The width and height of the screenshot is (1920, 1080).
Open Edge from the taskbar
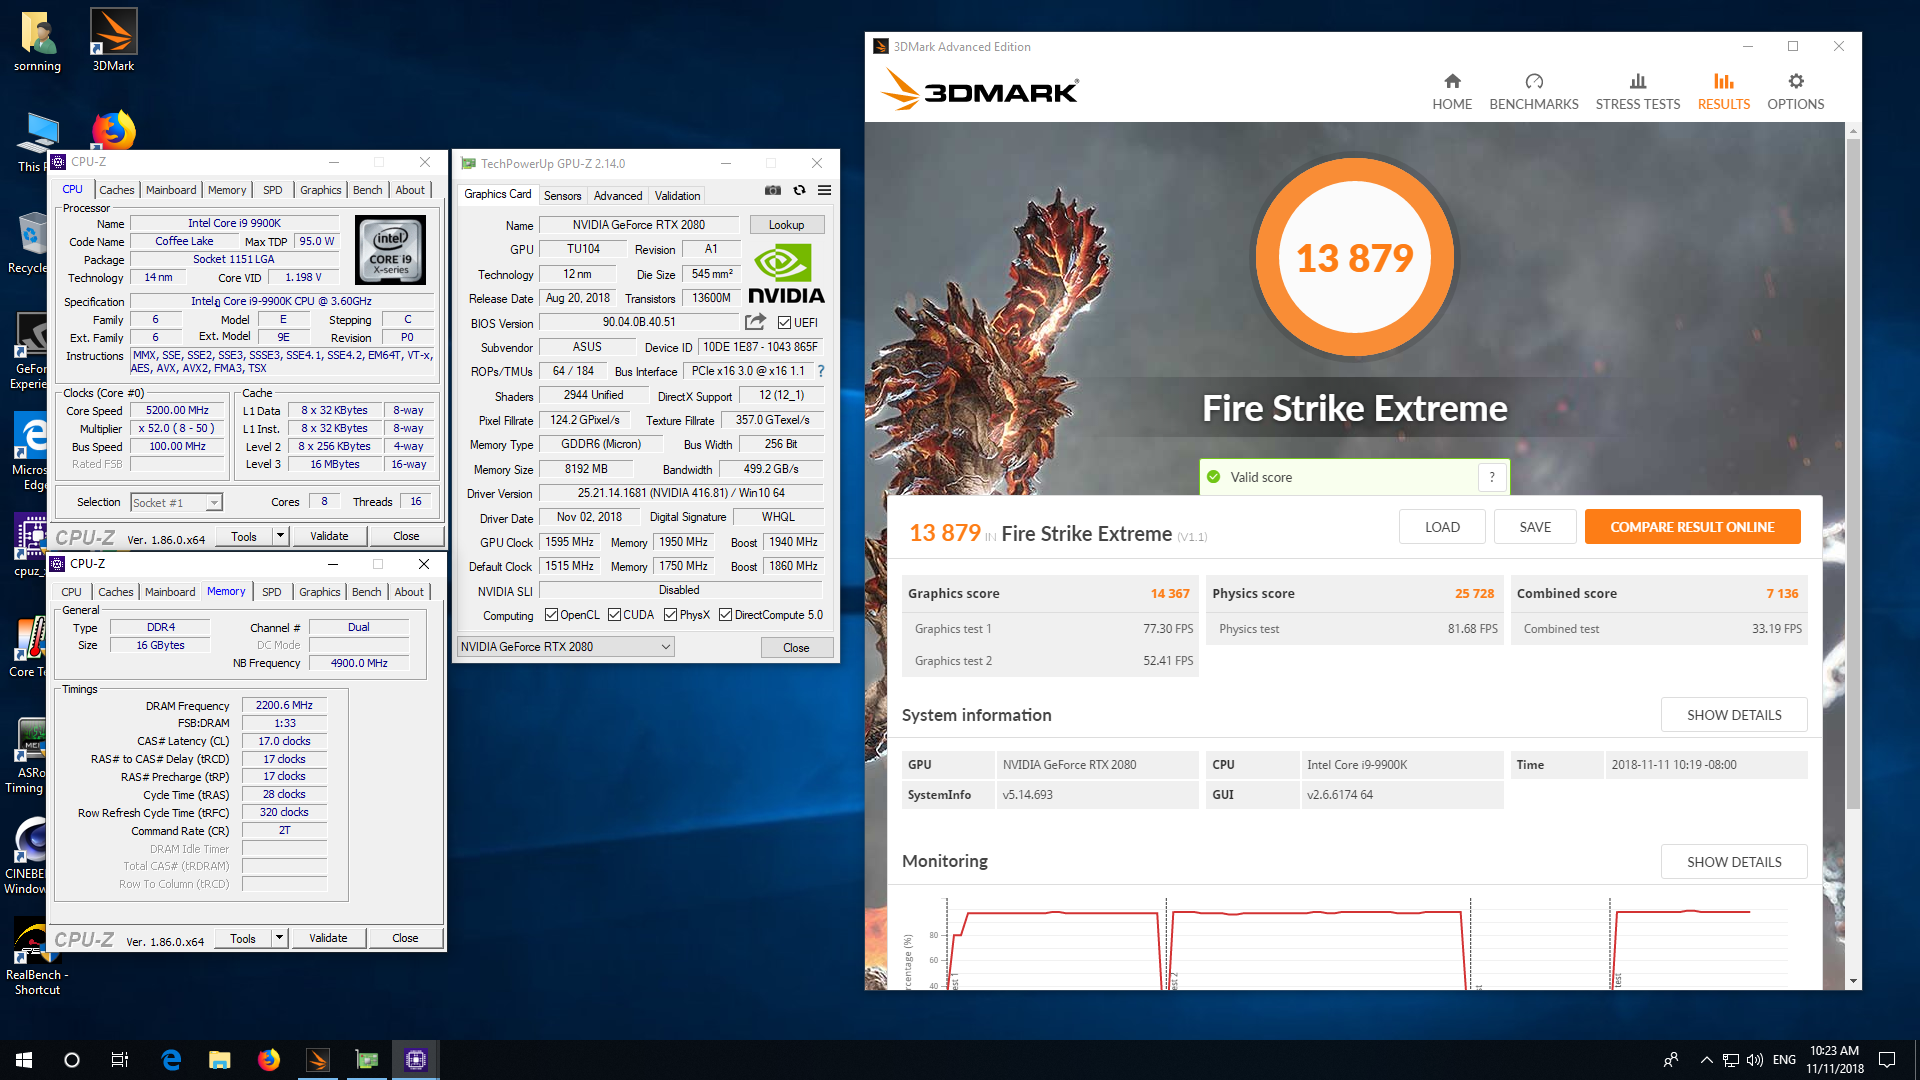171,1060
